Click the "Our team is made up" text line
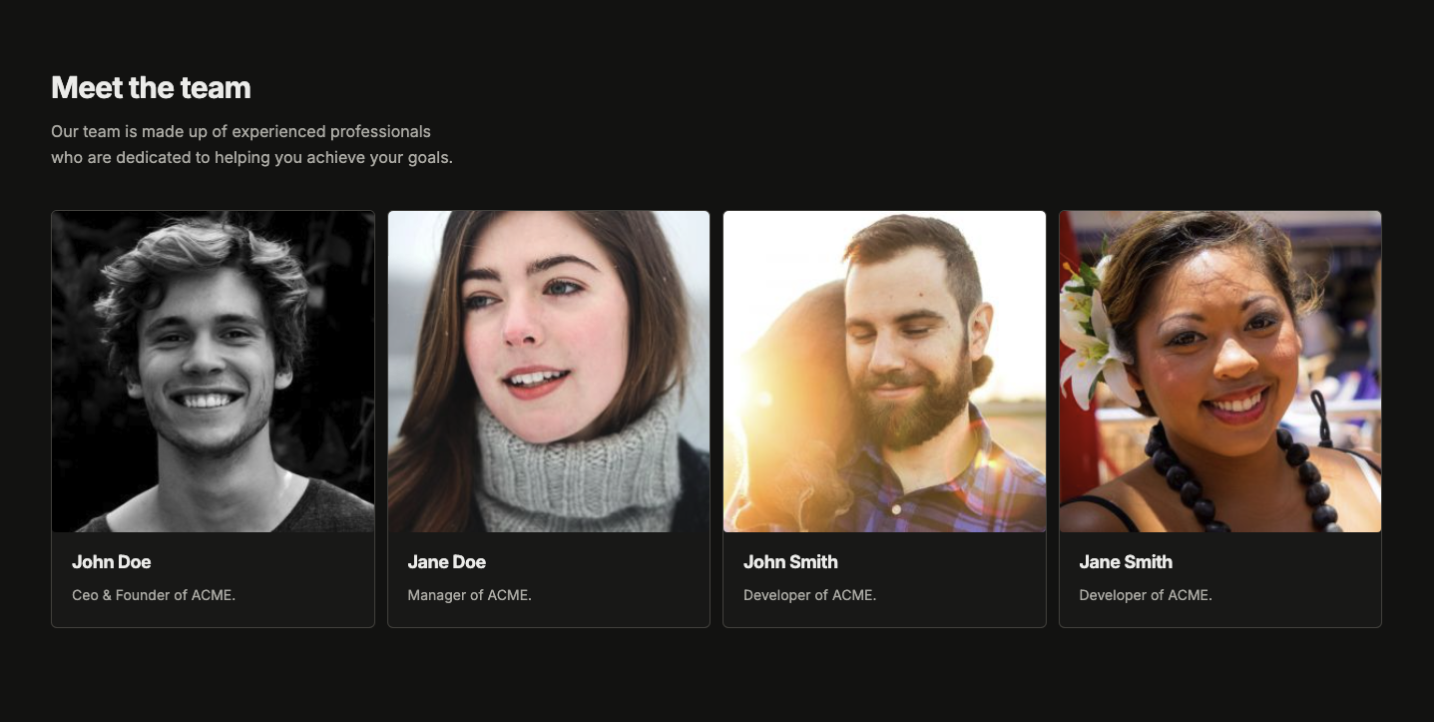Image resolution: width=1434 pixels, height=722 pixels. 240,131
